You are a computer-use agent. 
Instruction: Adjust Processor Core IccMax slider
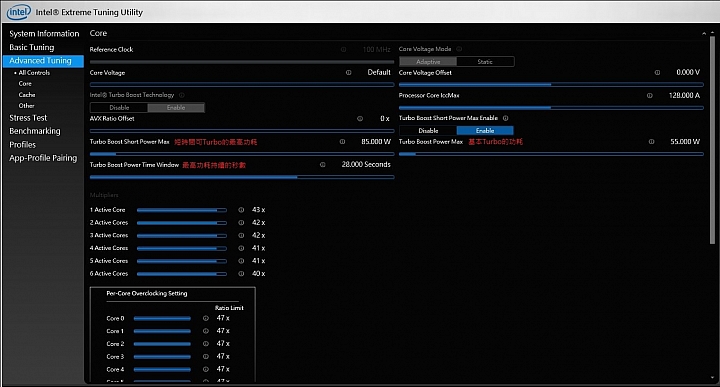pos(551,108)
